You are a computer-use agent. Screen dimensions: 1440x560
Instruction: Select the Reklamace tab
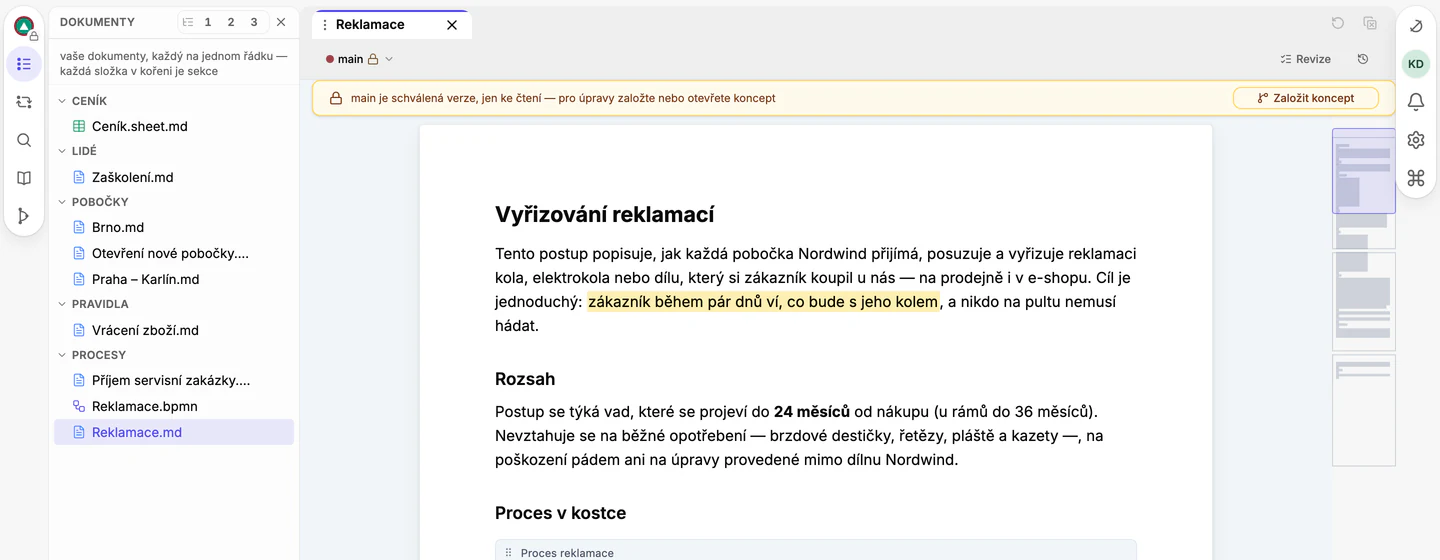coord(391,25)
